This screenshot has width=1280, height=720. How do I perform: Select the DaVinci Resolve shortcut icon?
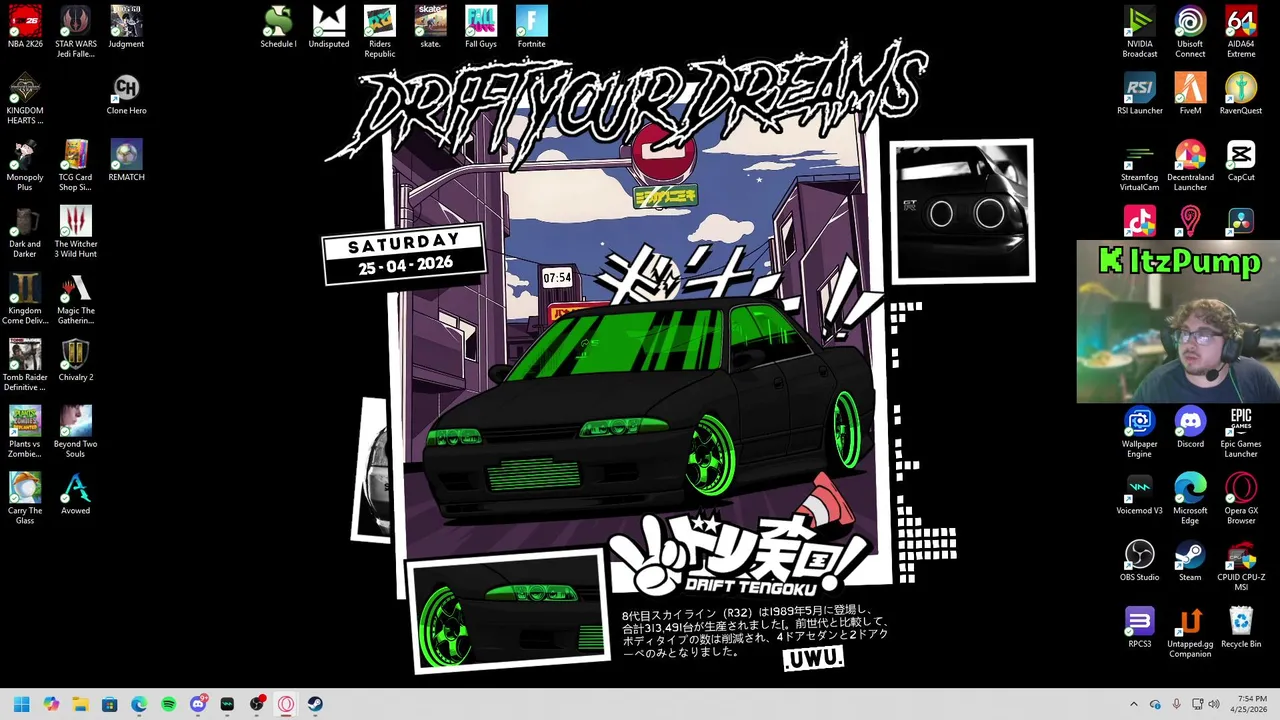tap(1241, 221)
